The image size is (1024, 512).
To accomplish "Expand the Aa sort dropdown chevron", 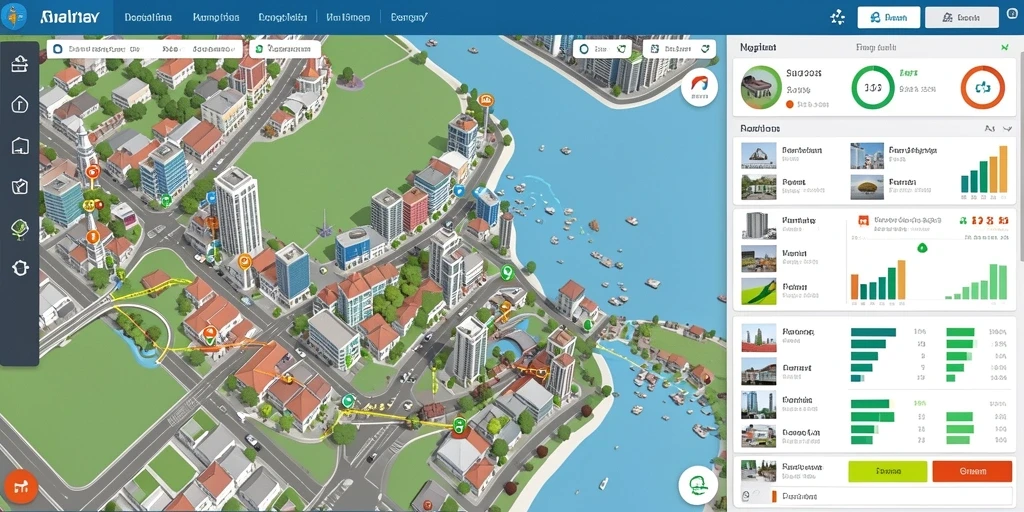I will (x=1007, y=129).
